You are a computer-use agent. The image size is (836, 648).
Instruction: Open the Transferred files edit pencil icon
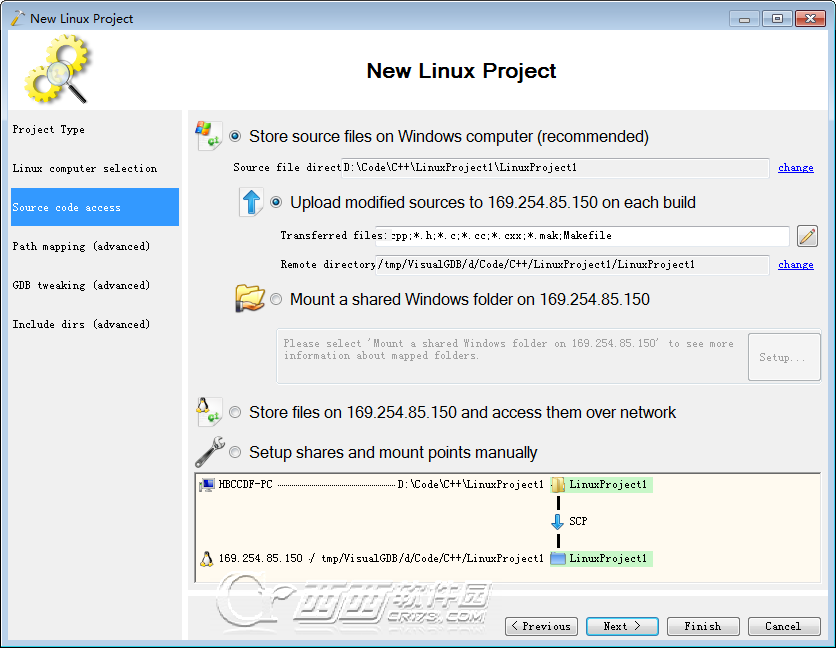point(809,236)
